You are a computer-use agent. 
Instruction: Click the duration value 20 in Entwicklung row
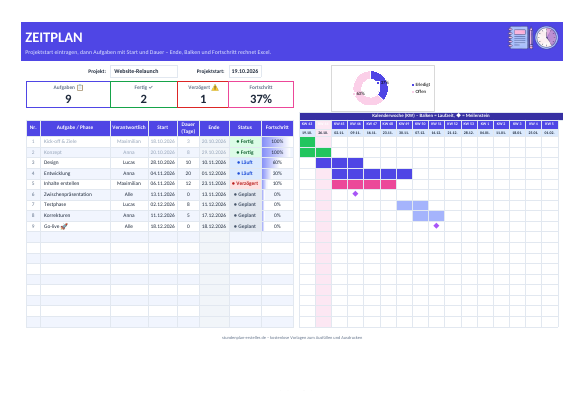point(188,173)
